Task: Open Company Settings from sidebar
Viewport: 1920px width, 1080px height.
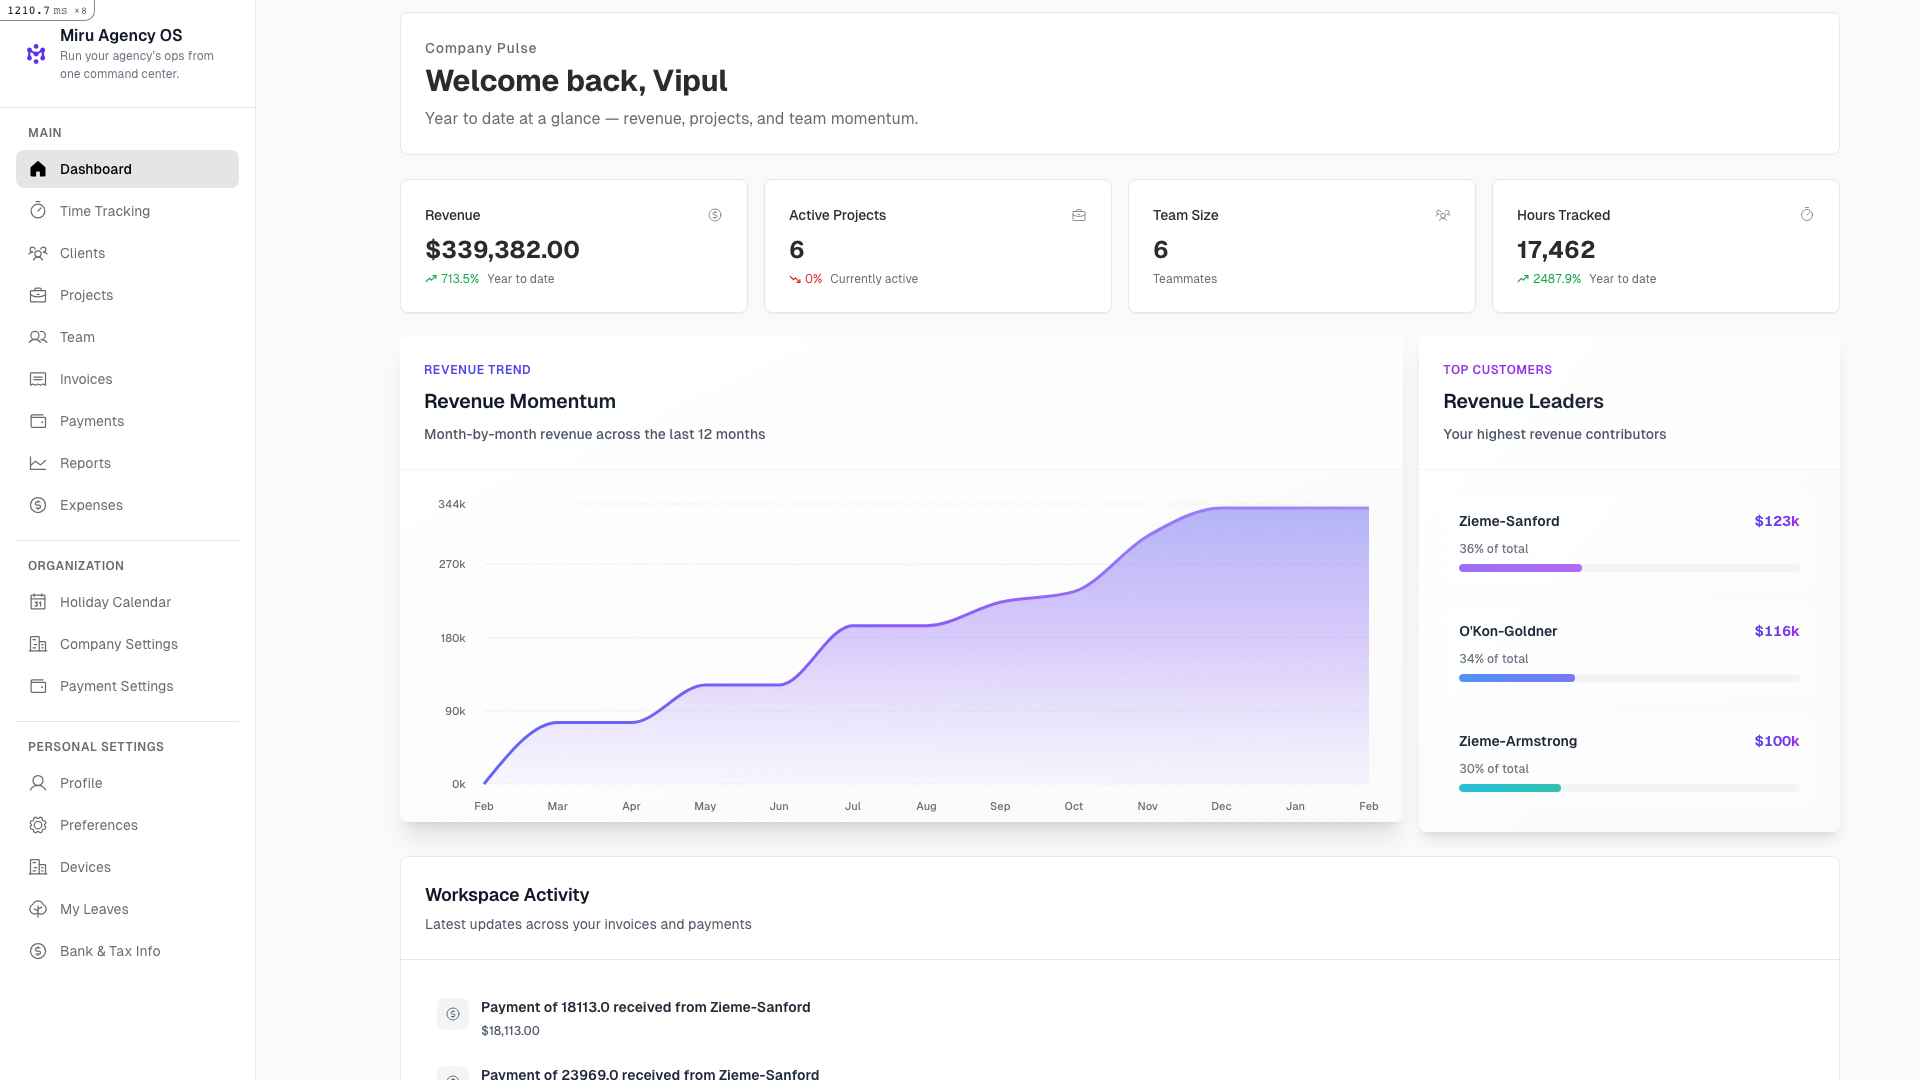Action: tap(118, 644)
